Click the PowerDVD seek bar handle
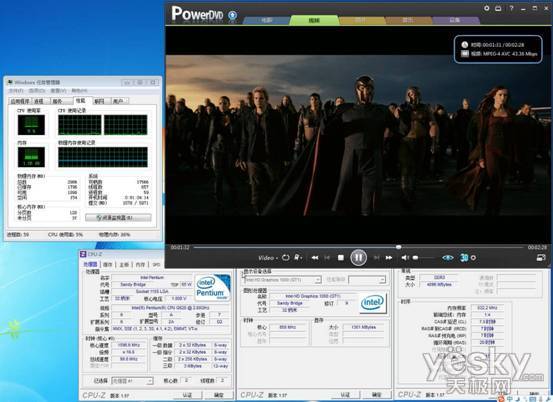 [398, 247]
